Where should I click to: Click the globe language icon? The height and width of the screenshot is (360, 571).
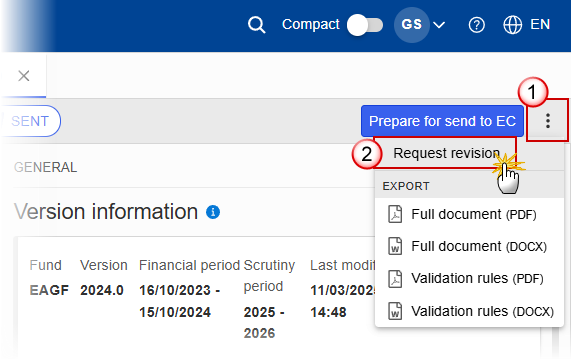(512, 25)
